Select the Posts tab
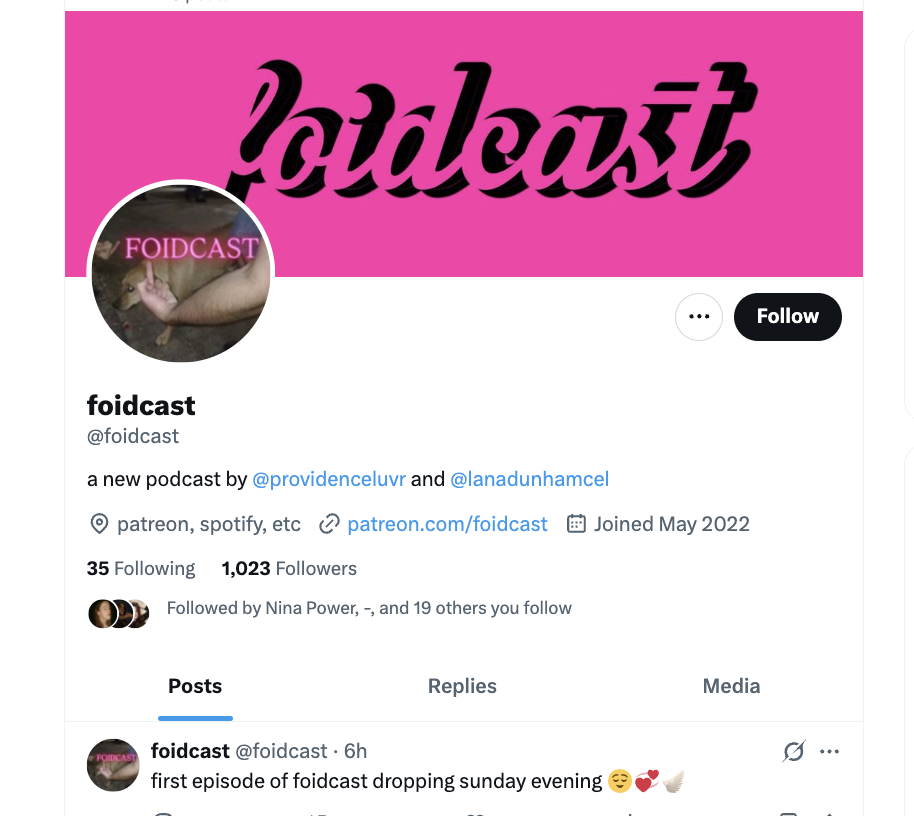Viewport: 914px width, 816px height. [x=195, y=686]
